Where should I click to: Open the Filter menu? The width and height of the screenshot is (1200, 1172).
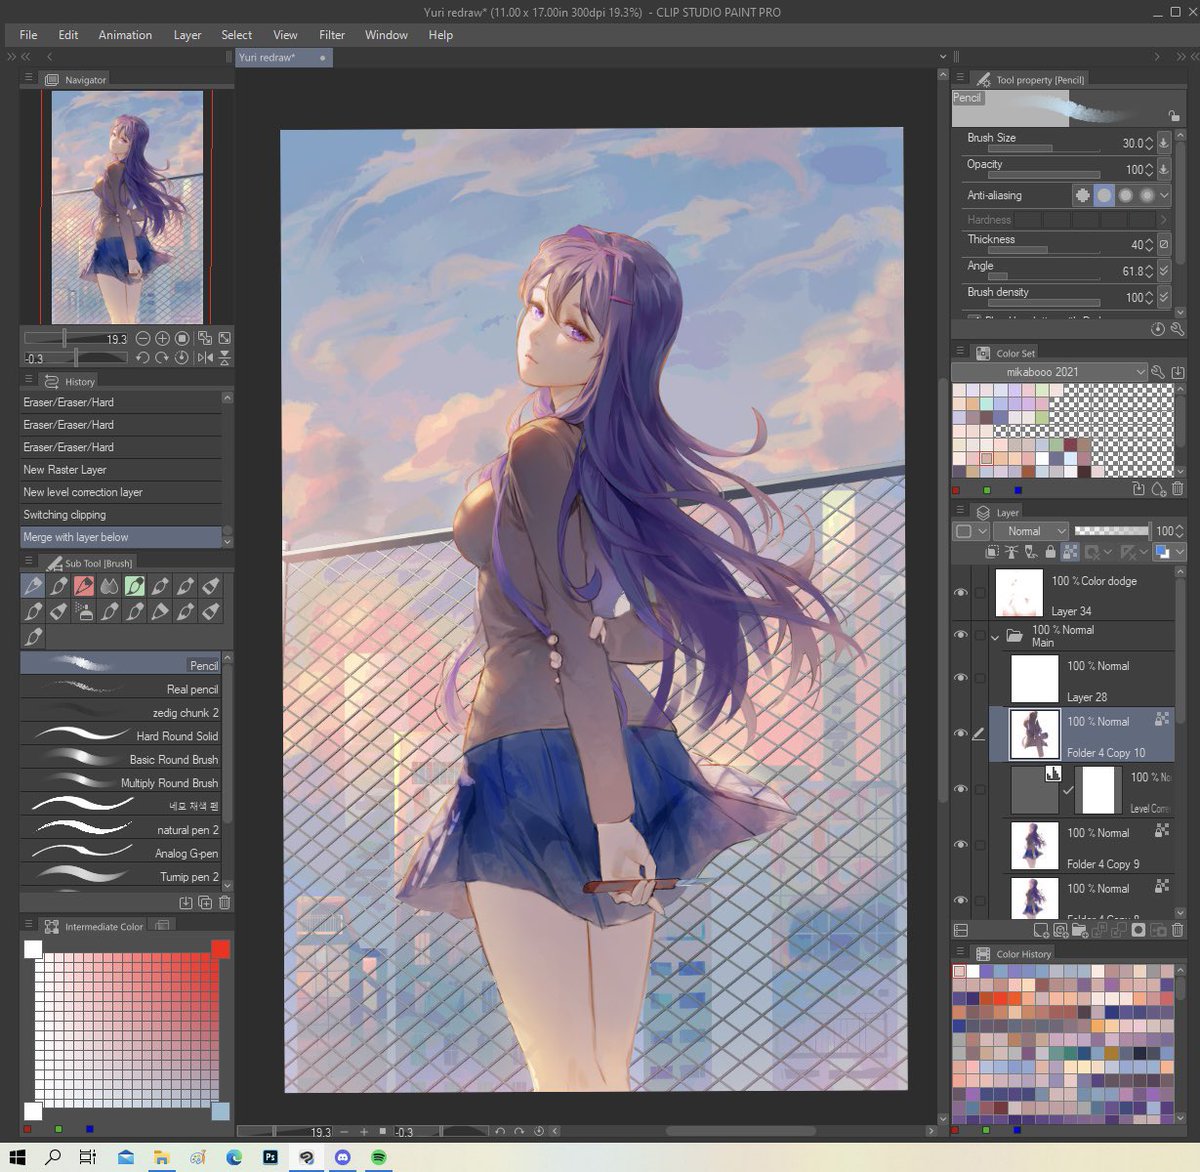[331, 35]
